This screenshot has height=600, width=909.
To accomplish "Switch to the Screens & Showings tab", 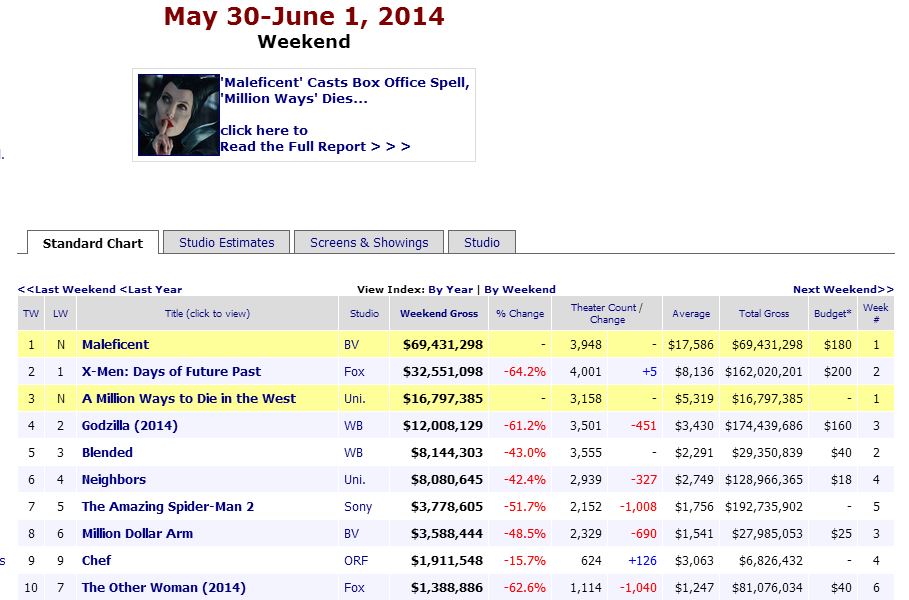I will click(x=369, y=242).
